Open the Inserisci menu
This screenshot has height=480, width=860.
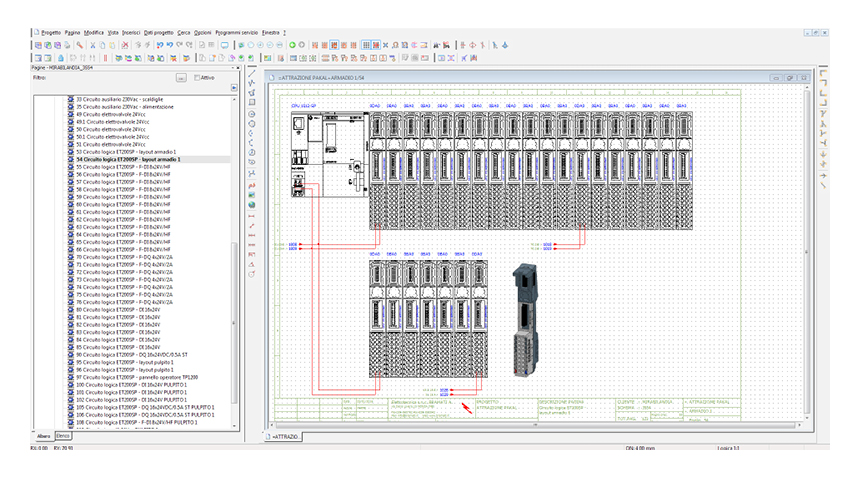pyautogui.click(x=131, y=33)
